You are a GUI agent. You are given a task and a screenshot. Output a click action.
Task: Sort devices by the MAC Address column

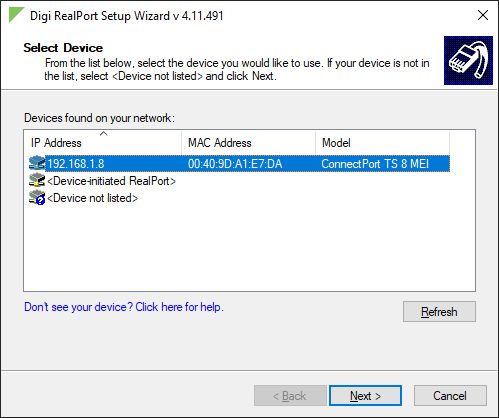pos(248,143)
